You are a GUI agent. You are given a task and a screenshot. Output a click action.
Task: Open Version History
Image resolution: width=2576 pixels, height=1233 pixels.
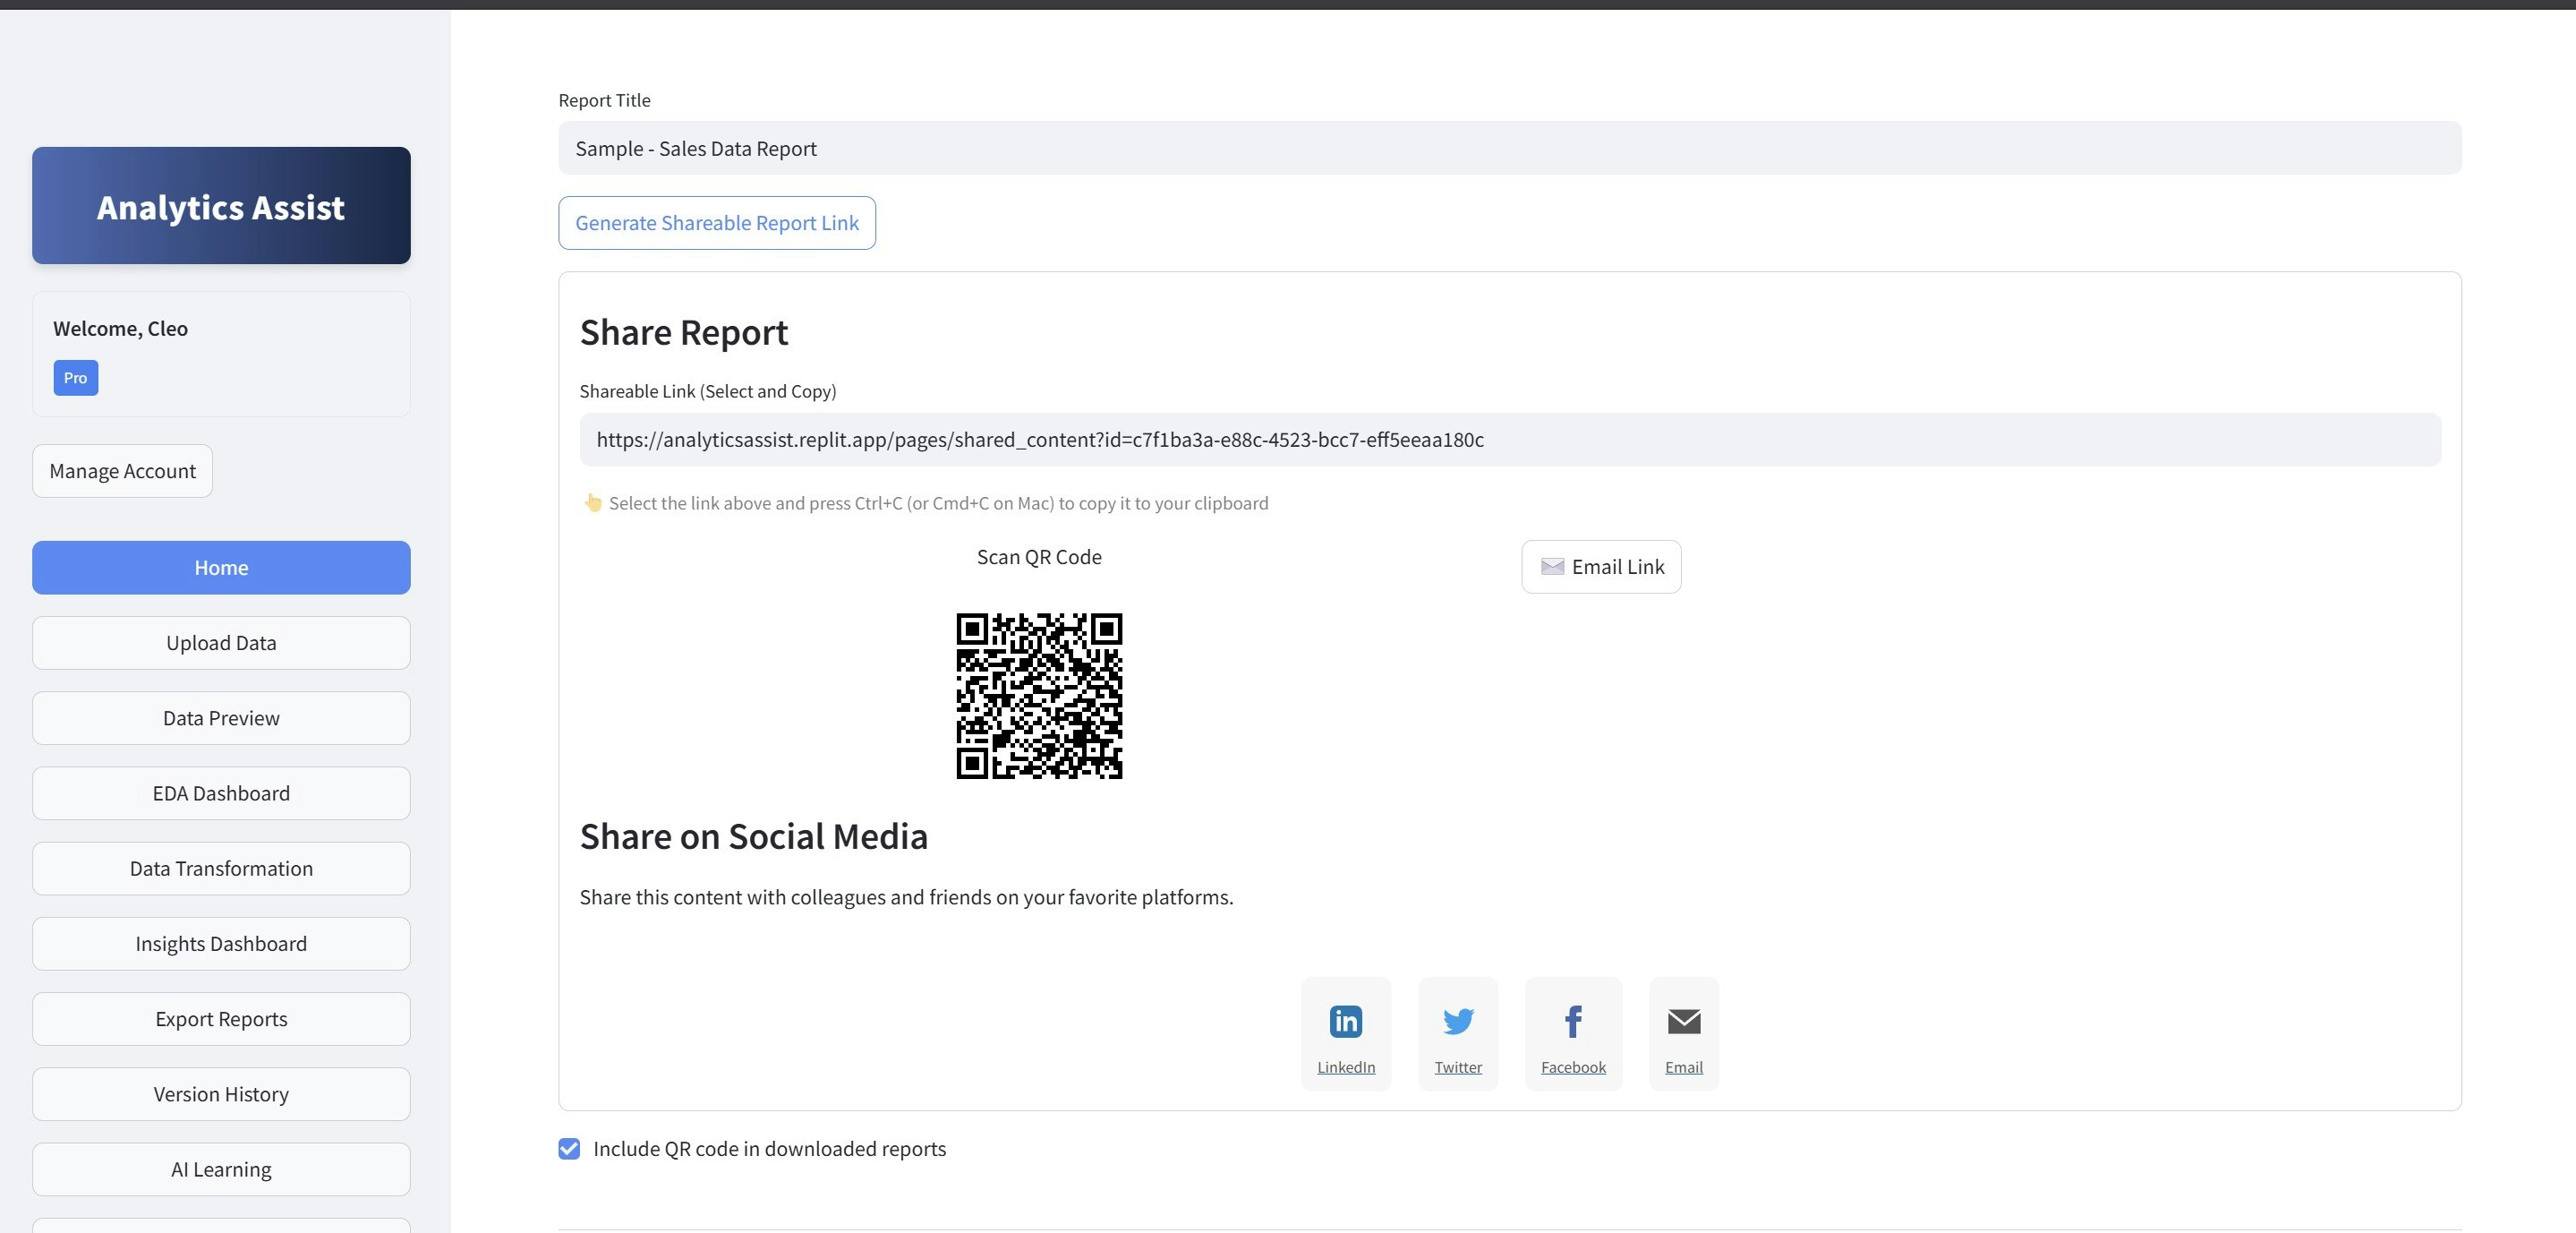point(221,1094)
